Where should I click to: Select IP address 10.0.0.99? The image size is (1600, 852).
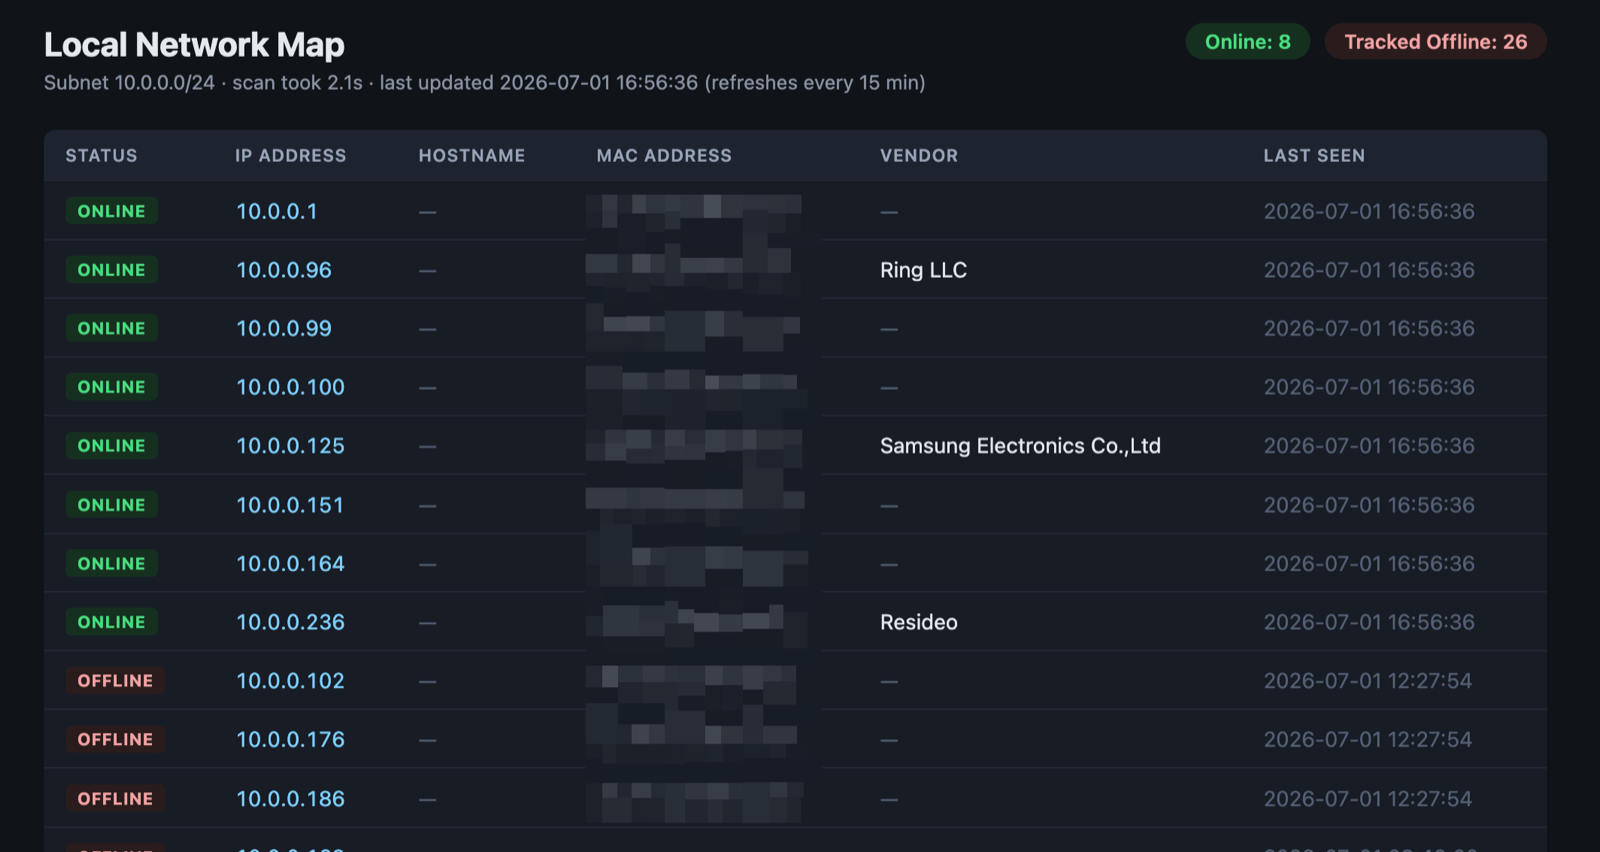pyautogui.click(x=284, y=328)
